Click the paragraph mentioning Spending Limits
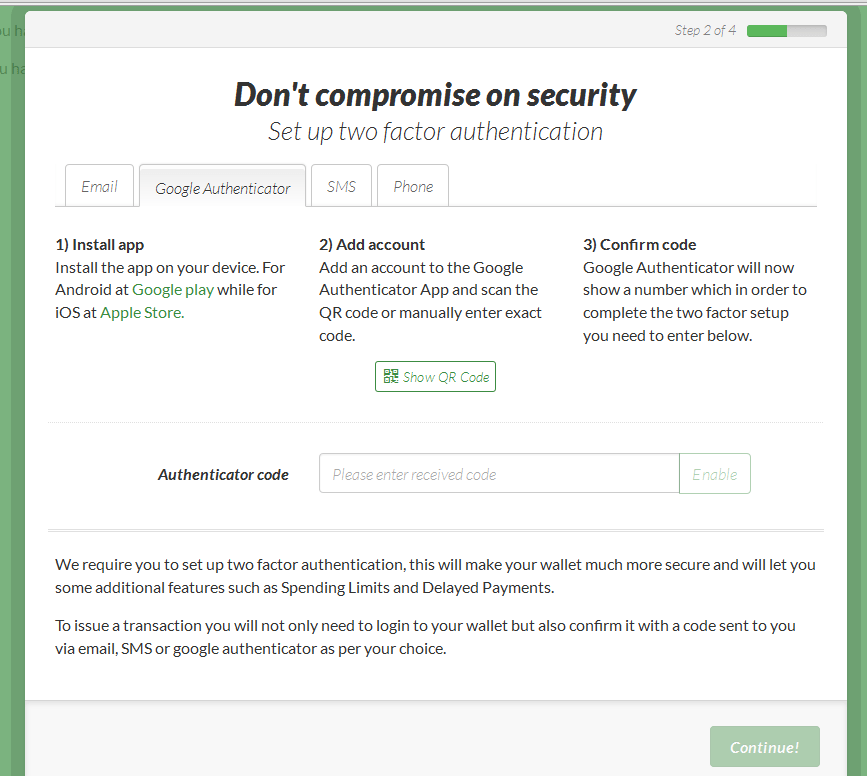Viewport: 867px width, 776px height. pyautogui.click(x=435, y=576)
